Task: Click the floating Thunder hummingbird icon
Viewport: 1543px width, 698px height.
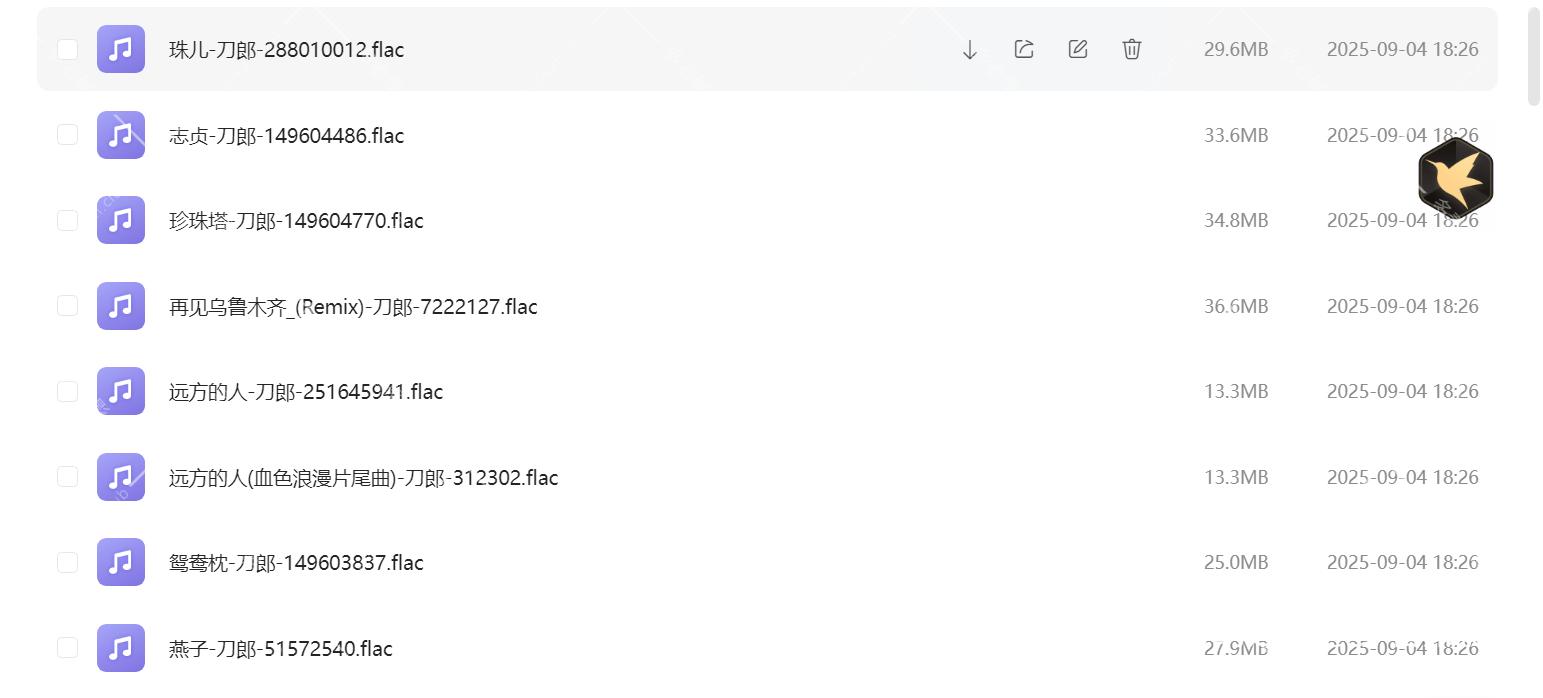Action: [x=1455, y=180]
